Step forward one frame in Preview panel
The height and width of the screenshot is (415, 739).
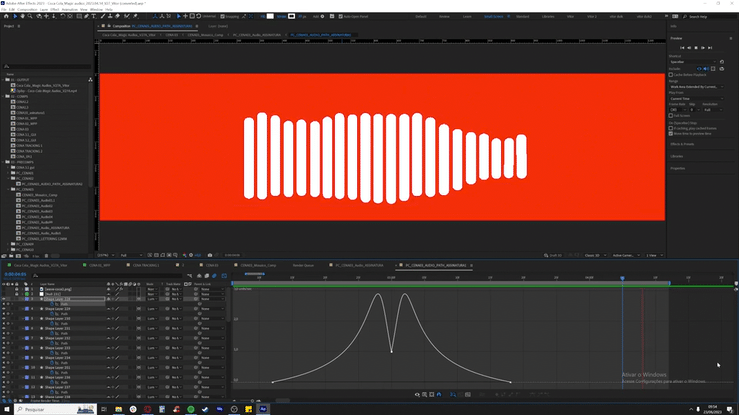point(703,48)
